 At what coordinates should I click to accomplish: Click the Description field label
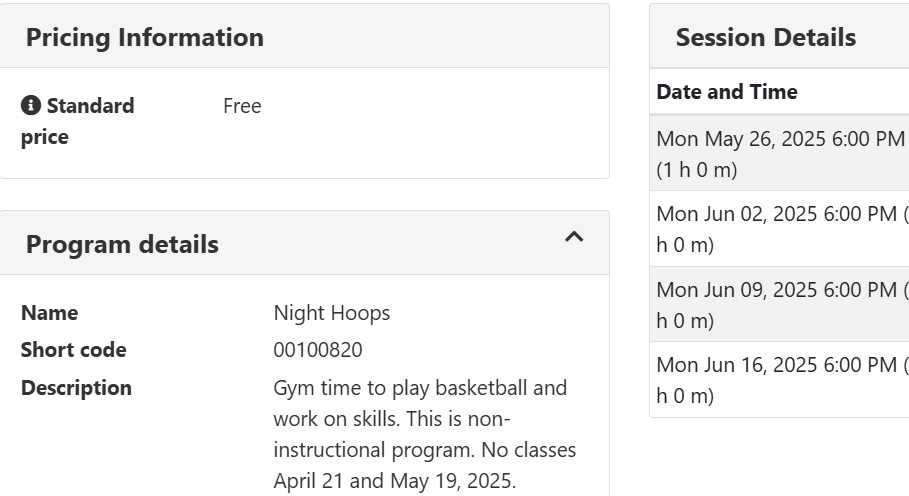[76, 388]
